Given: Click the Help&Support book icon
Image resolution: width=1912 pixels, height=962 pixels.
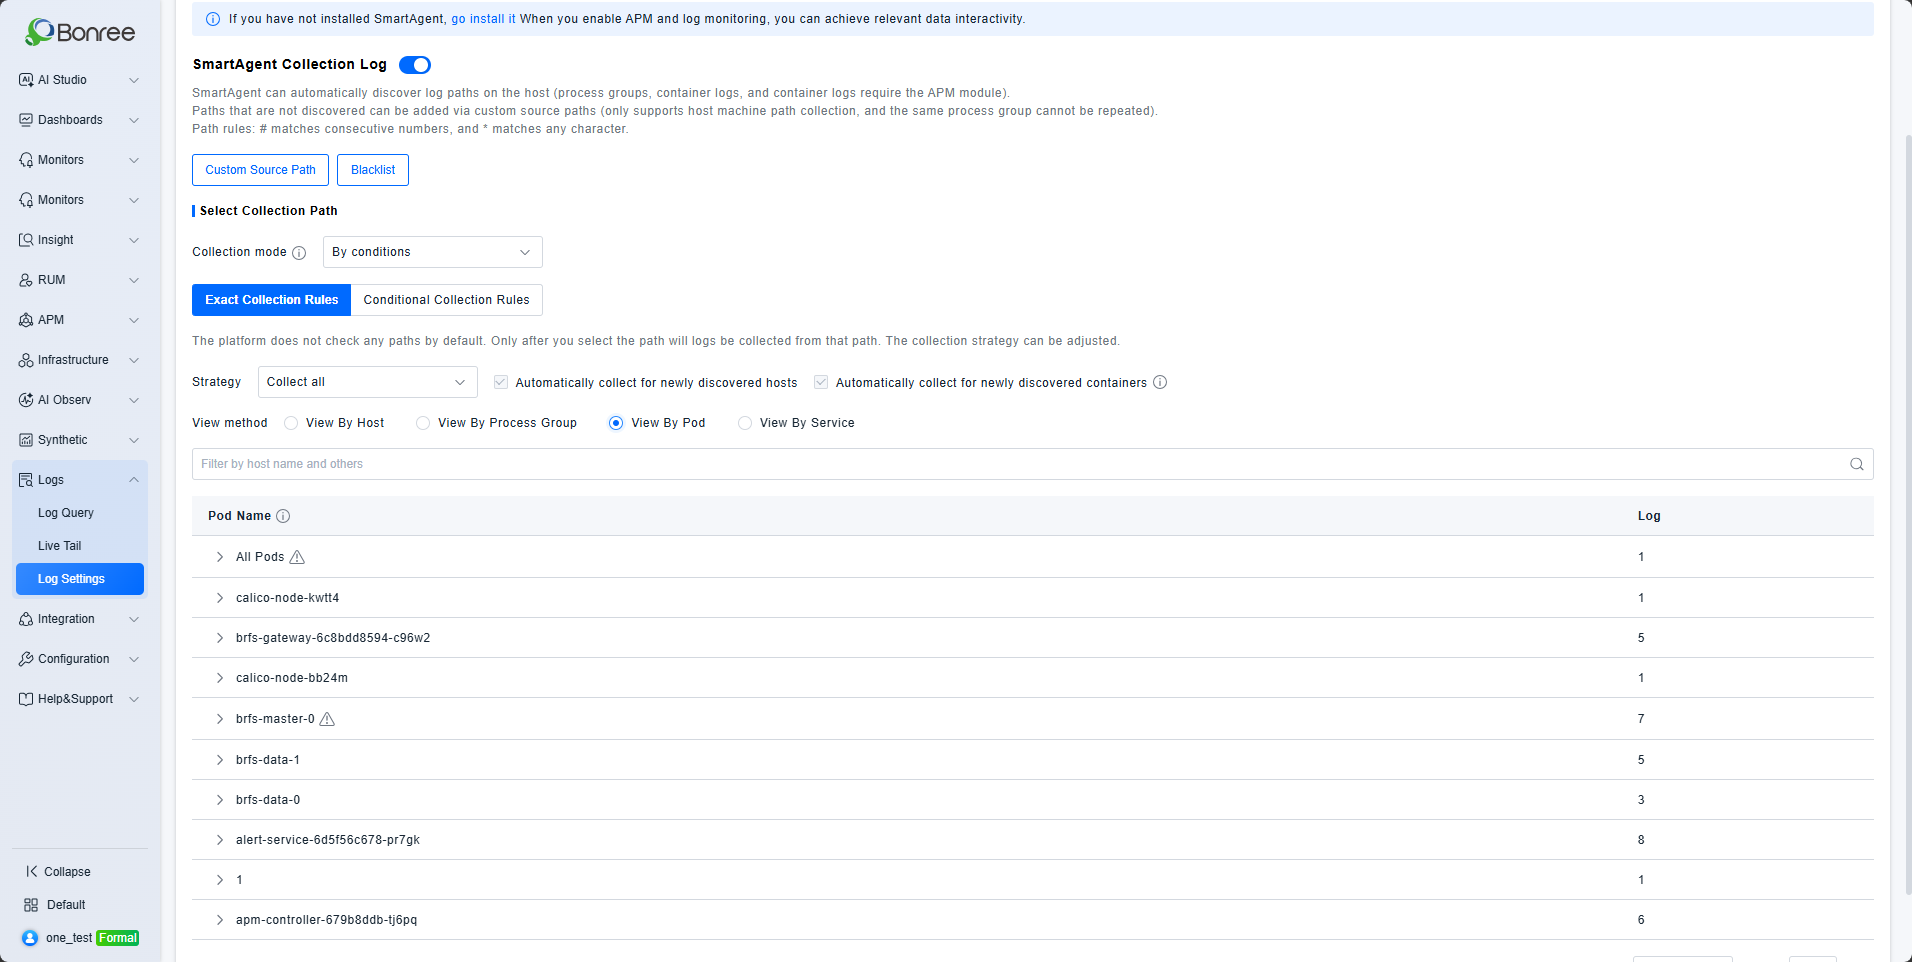Looking at the screenshot, I should (26, 699).
